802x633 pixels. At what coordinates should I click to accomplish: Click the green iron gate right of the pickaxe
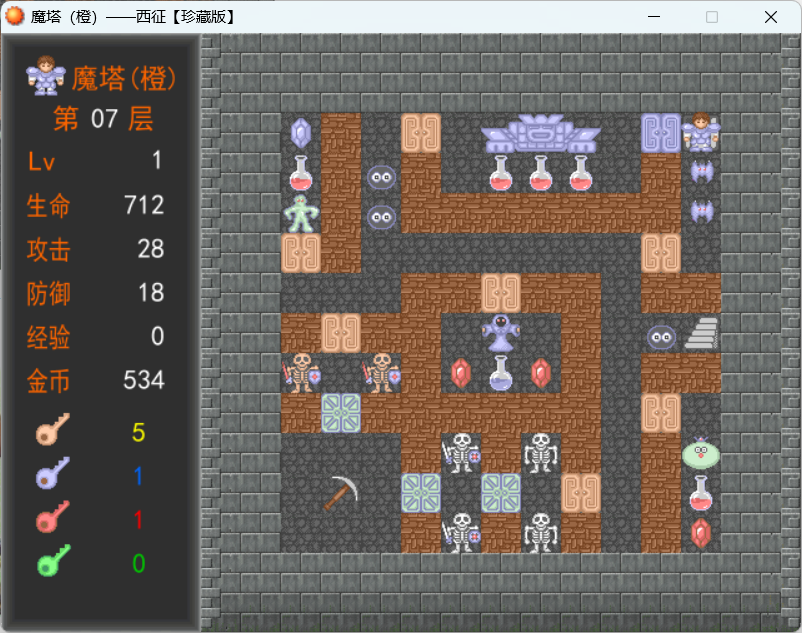421,493
